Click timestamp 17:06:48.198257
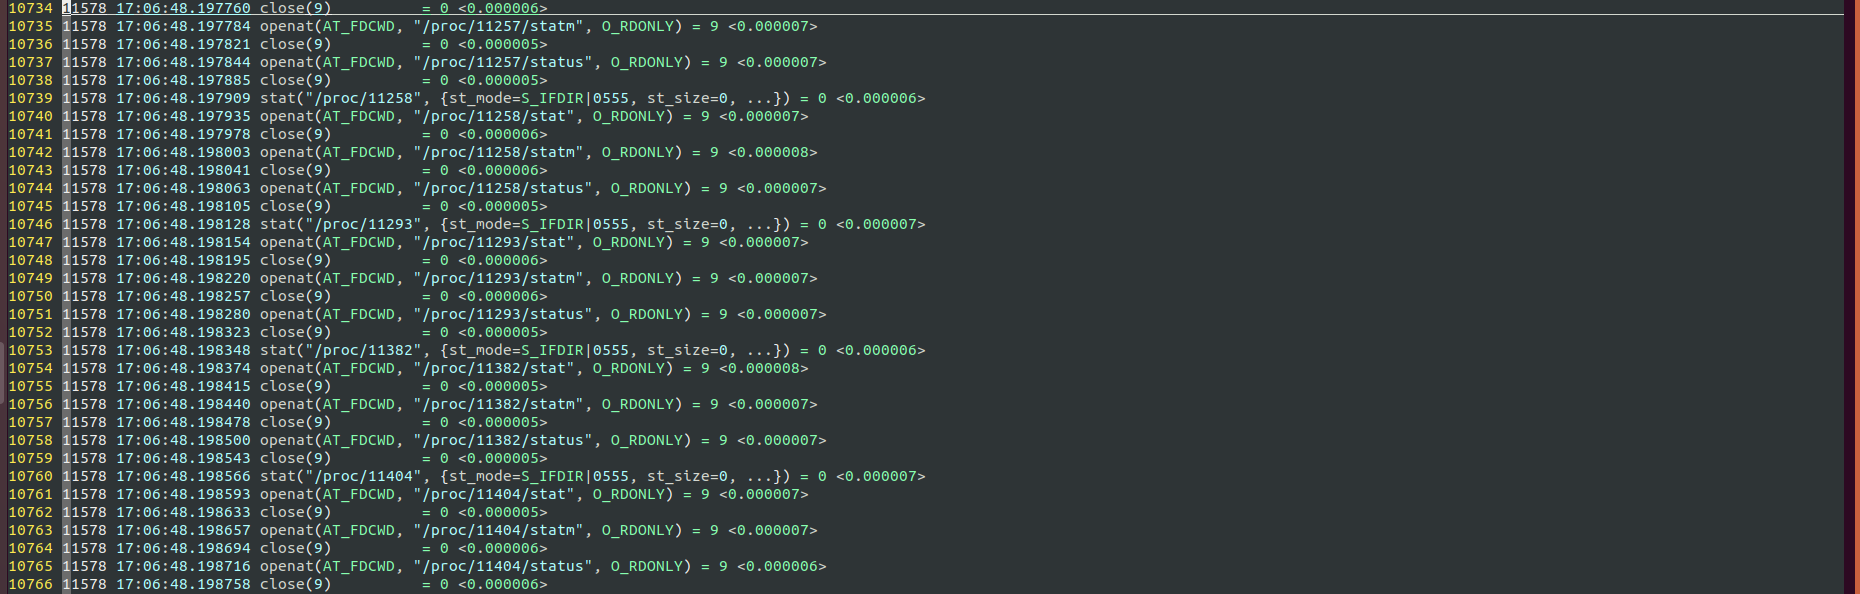Image resolution: width=1860 pixels, height=594 pixels. [183, 296]
